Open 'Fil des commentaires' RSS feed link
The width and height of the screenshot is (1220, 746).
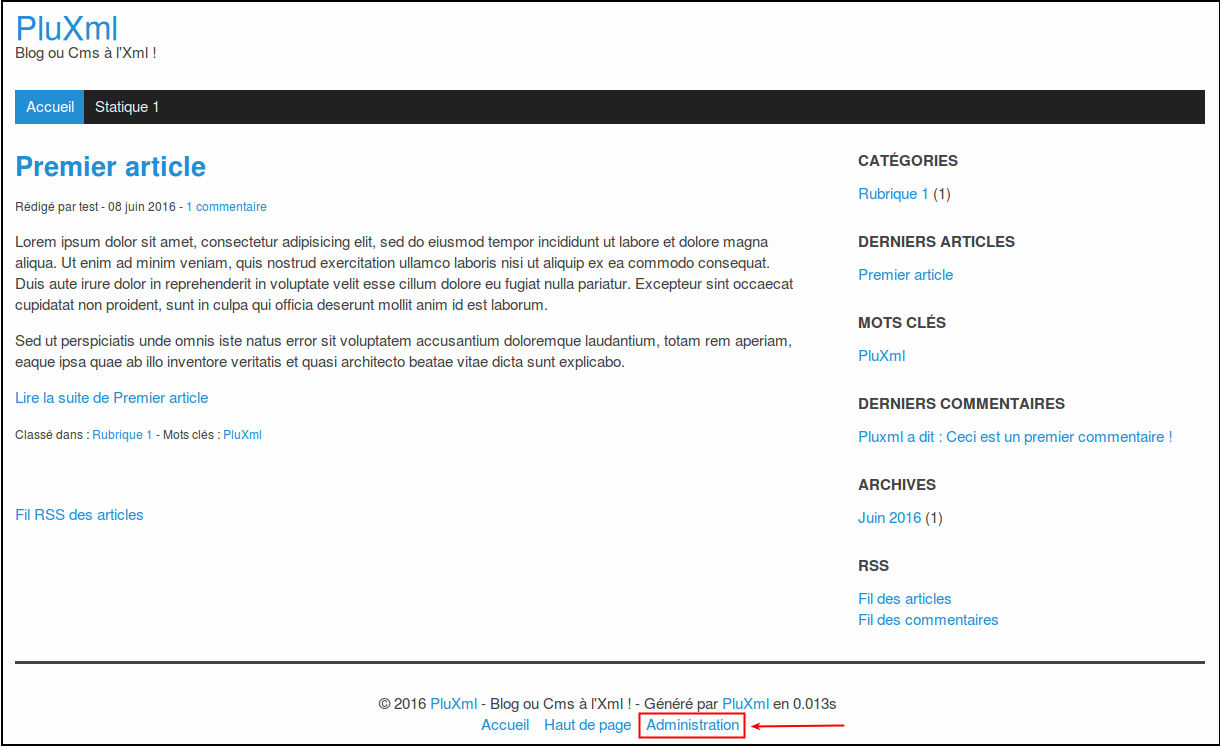[927, 620]
